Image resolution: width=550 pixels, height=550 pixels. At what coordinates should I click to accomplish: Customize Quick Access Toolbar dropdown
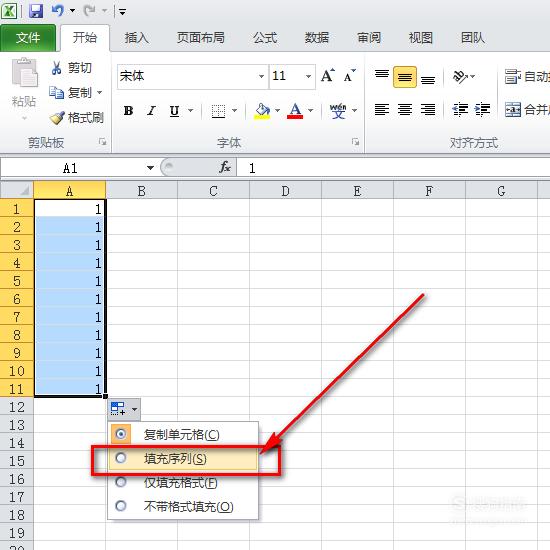122,13
